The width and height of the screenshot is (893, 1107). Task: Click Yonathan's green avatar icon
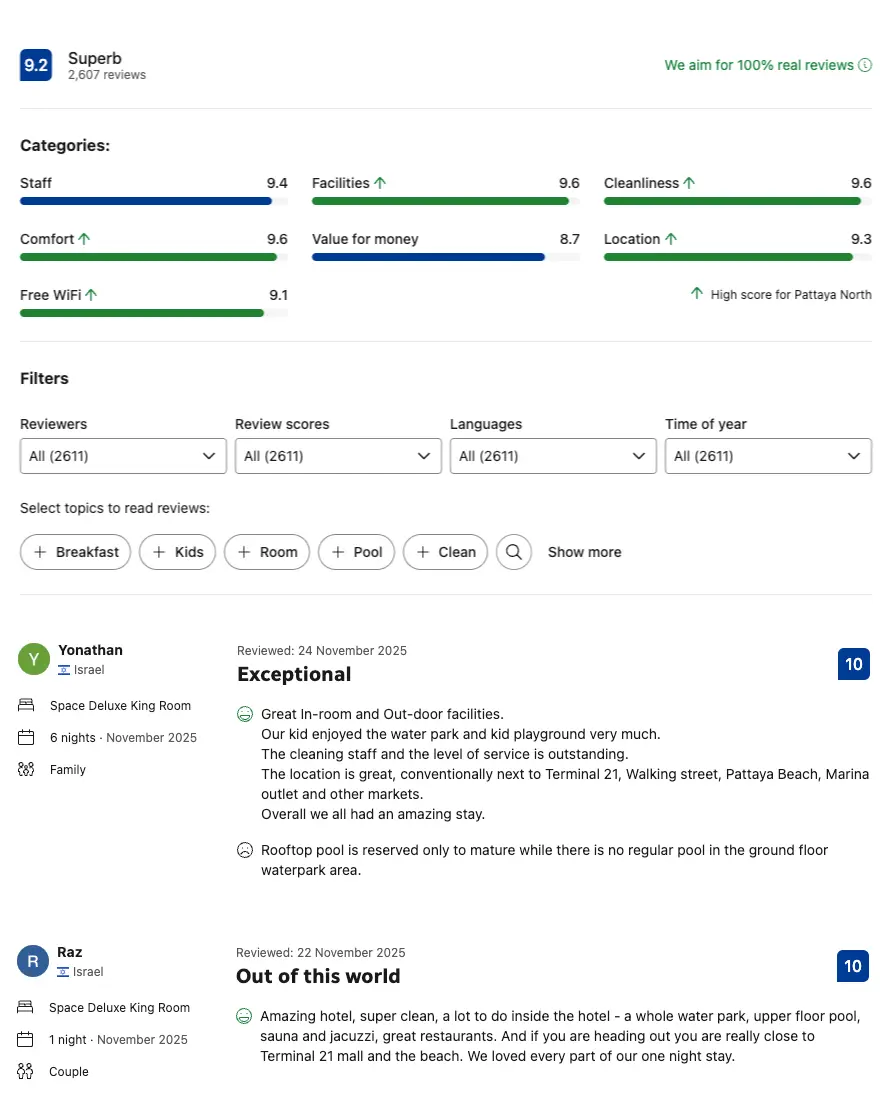tap(34, 659)
